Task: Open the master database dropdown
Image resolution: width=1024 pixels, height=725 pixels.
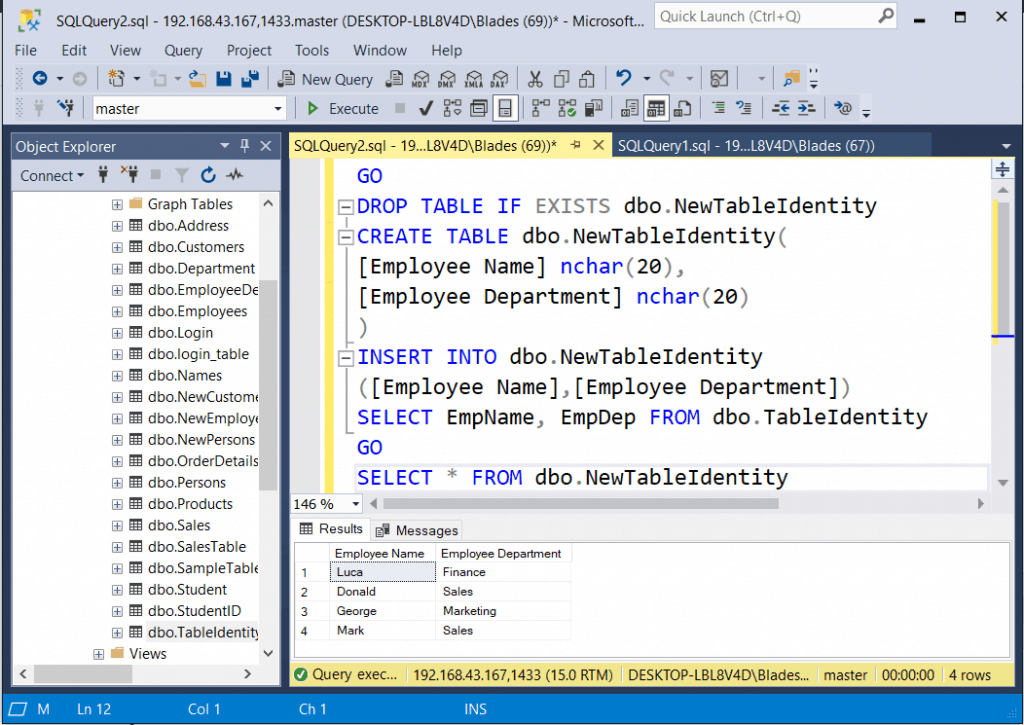Action: [277, 108]
